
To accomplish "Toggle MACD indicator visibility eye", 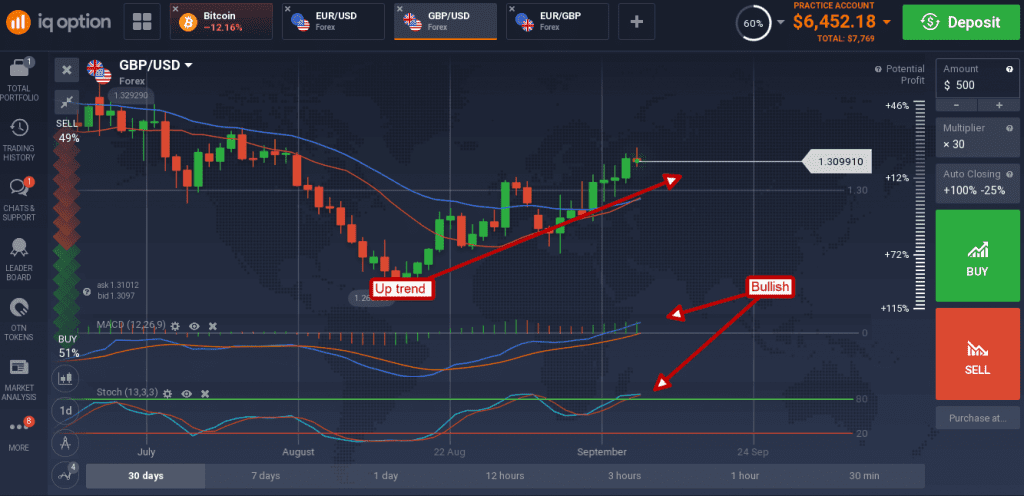I will (x=194, y=325).
